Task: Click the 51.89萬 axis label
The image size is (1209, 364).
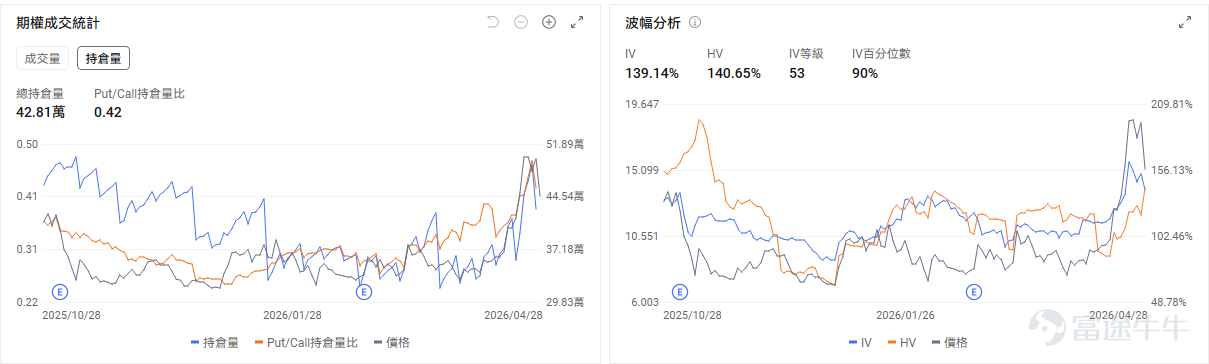Action: [564, 144]
